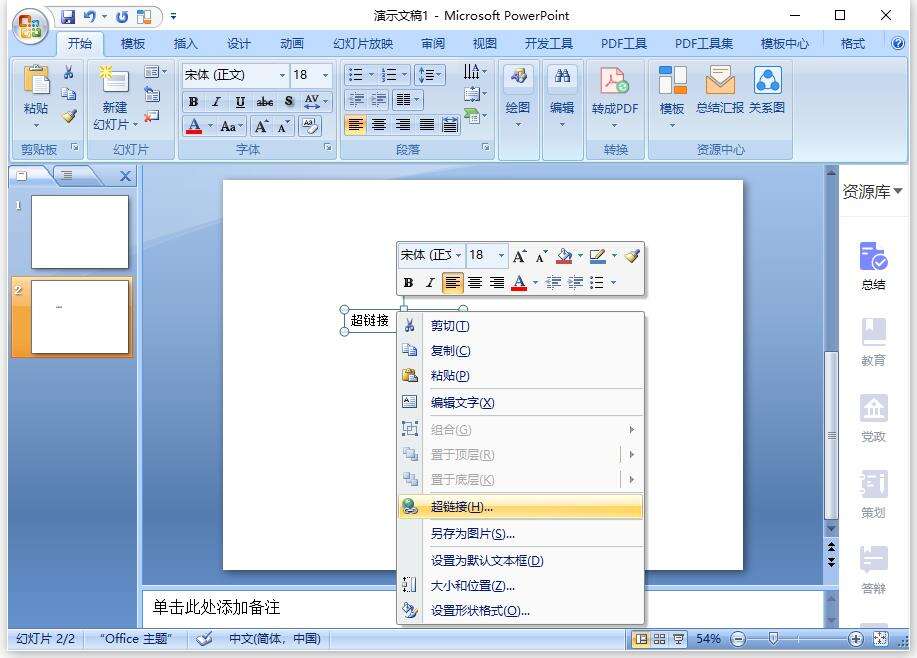Click the notes area to add notes

click(x=483, y=608)
